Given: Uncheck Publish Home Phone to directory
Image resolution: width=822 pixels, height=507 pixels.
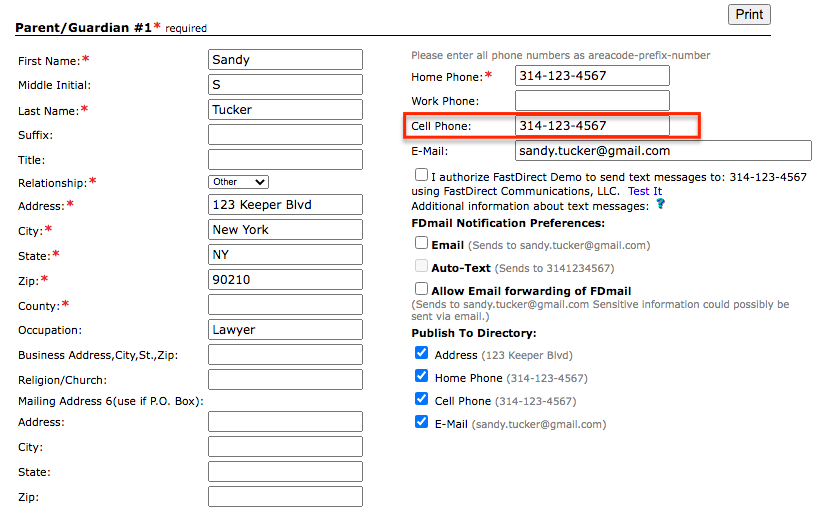Looking at the screenshot, I should pos(421,377).
